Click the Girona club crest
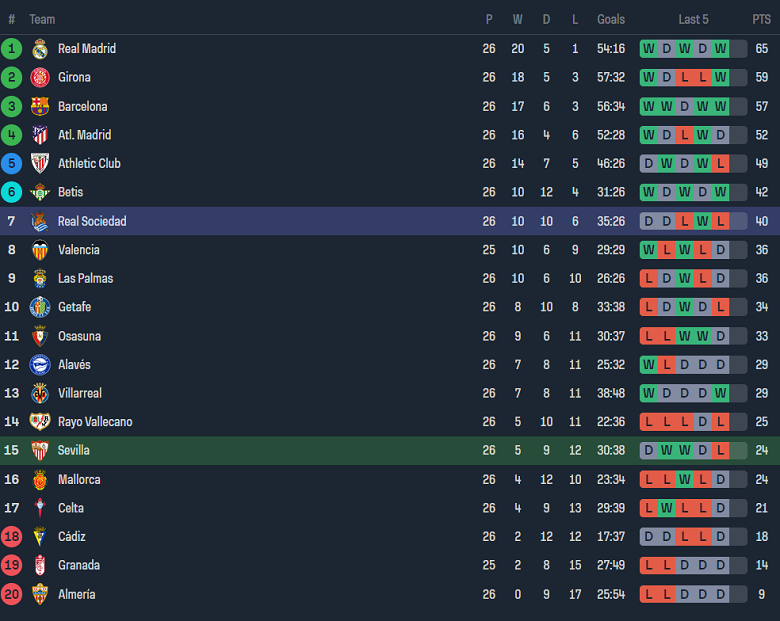This screenshot has width=780, height=621. tap(40, 78)
